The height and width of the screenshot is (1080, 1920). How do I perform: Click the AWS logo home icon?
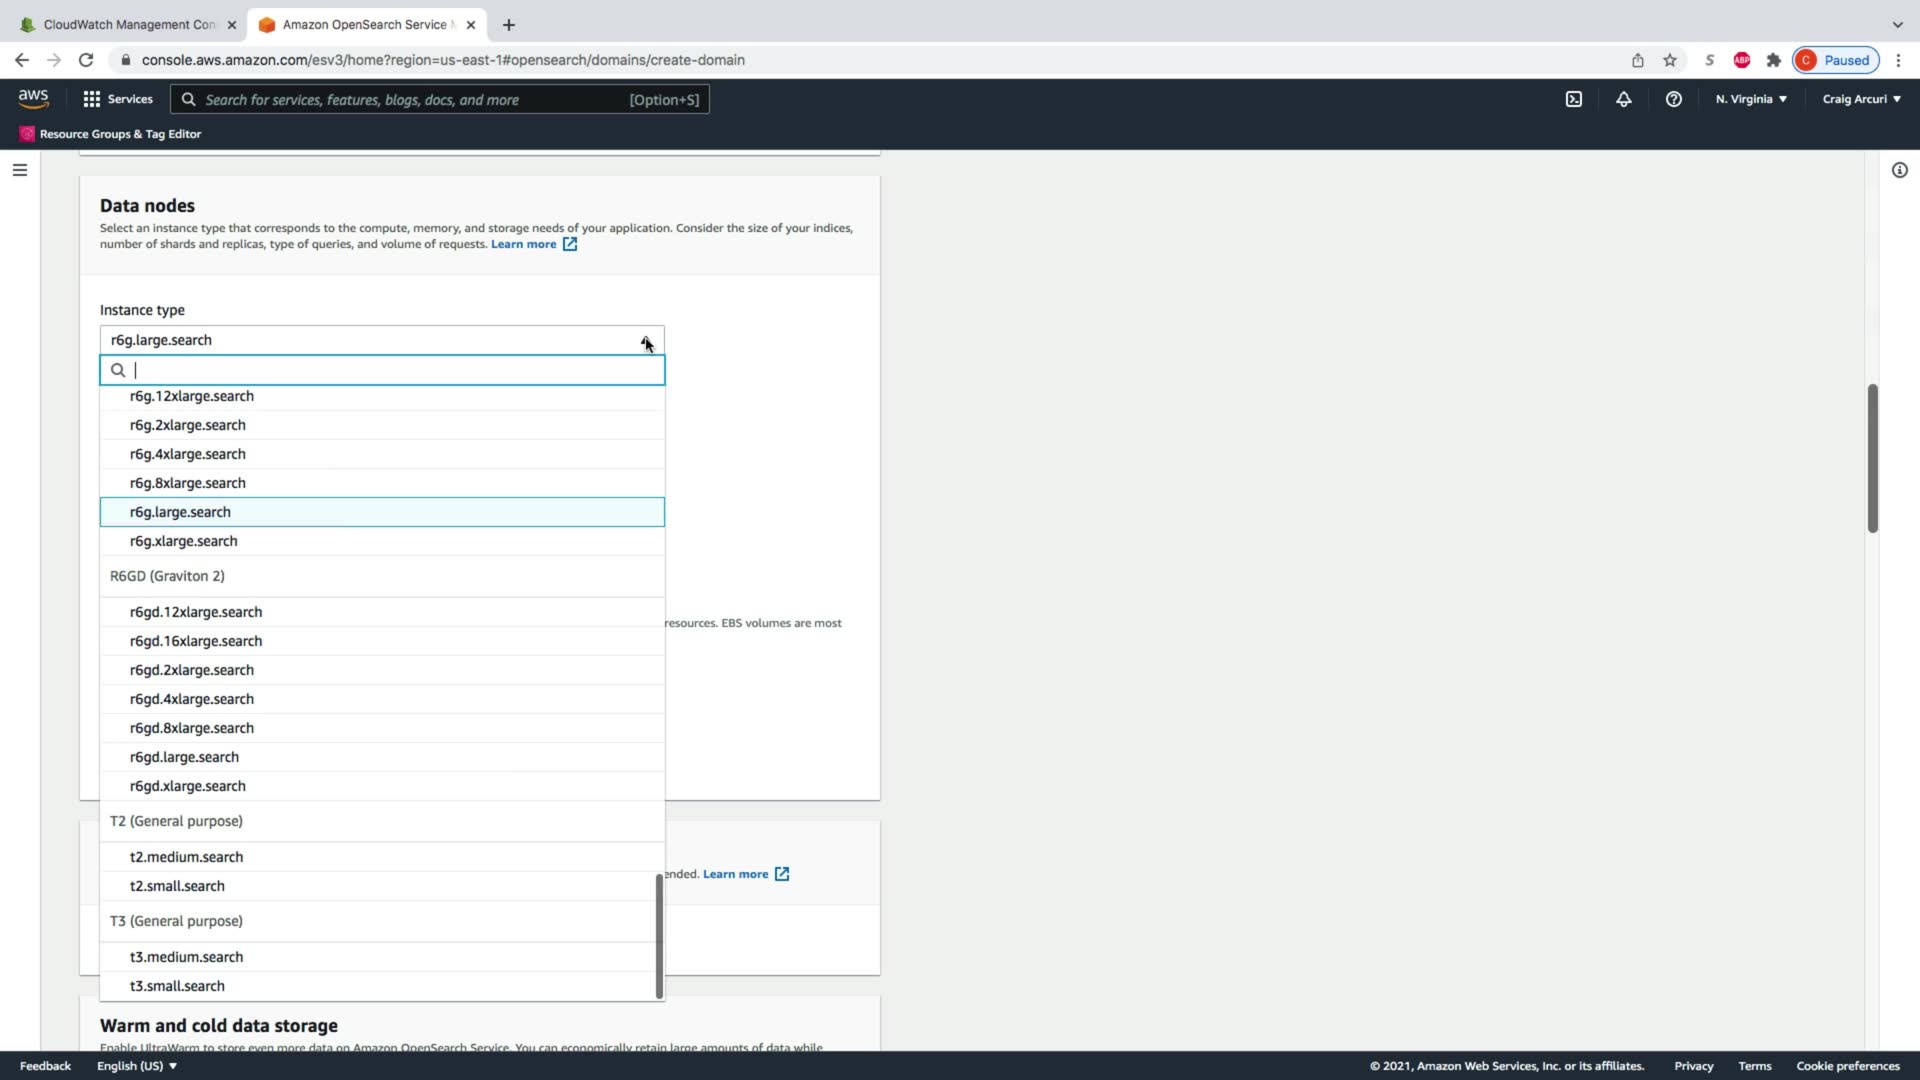(33, 98)
